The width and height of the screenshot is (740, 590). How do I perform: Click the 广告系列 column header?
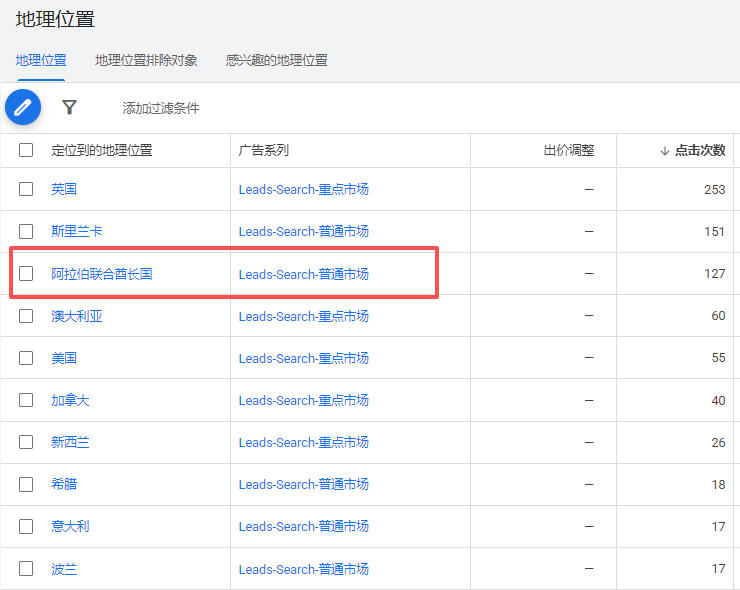[264, 151]
